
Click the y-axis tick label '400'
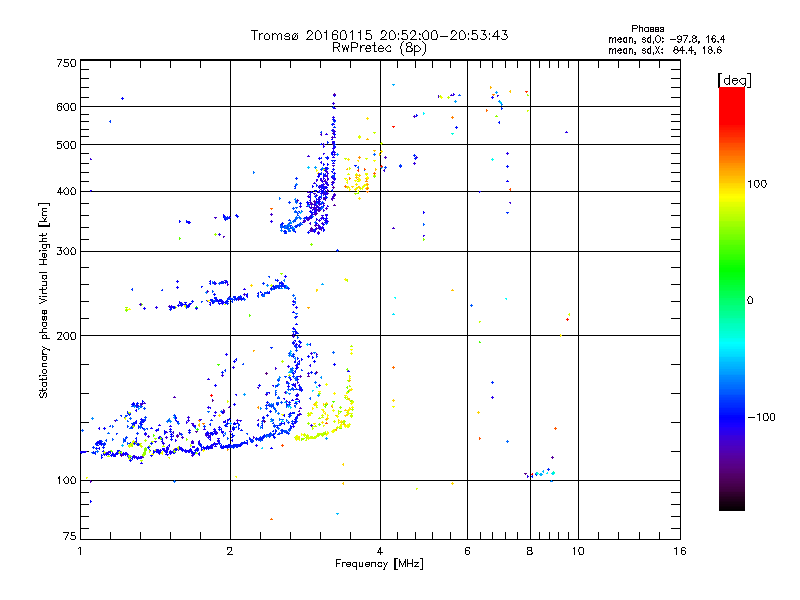click(67, 192)
